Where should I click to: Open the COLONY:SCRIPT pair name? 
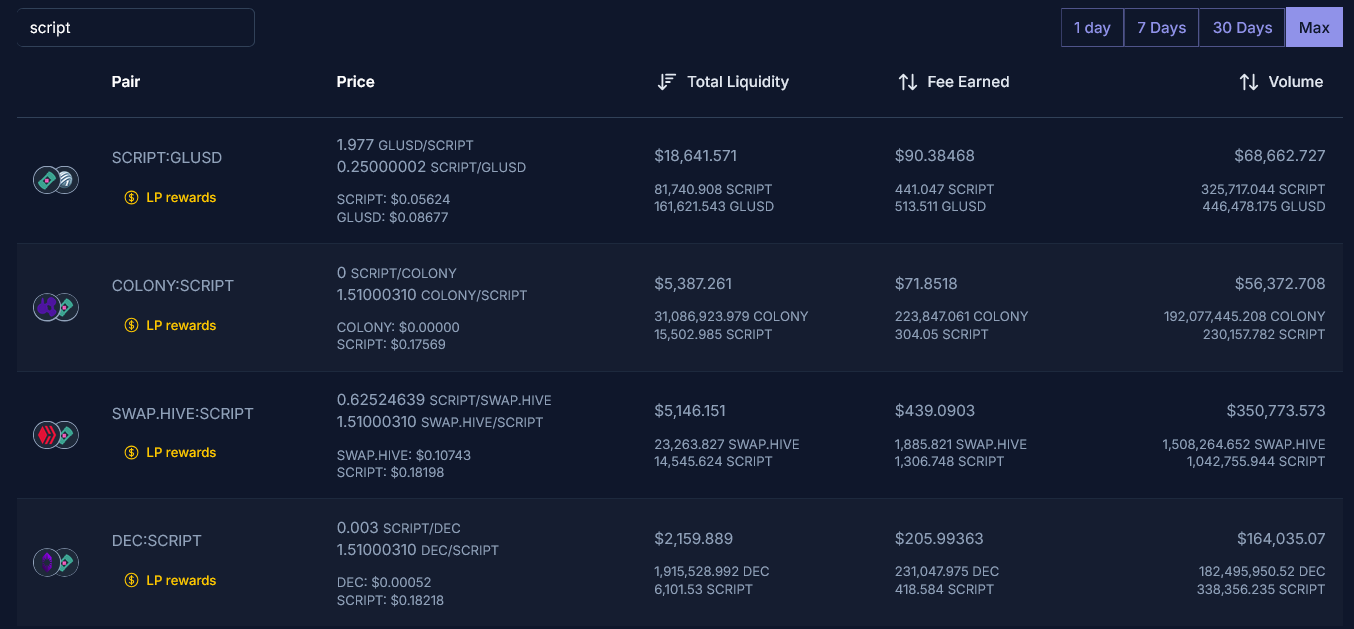pyautogui.click(x=173, y=286)
